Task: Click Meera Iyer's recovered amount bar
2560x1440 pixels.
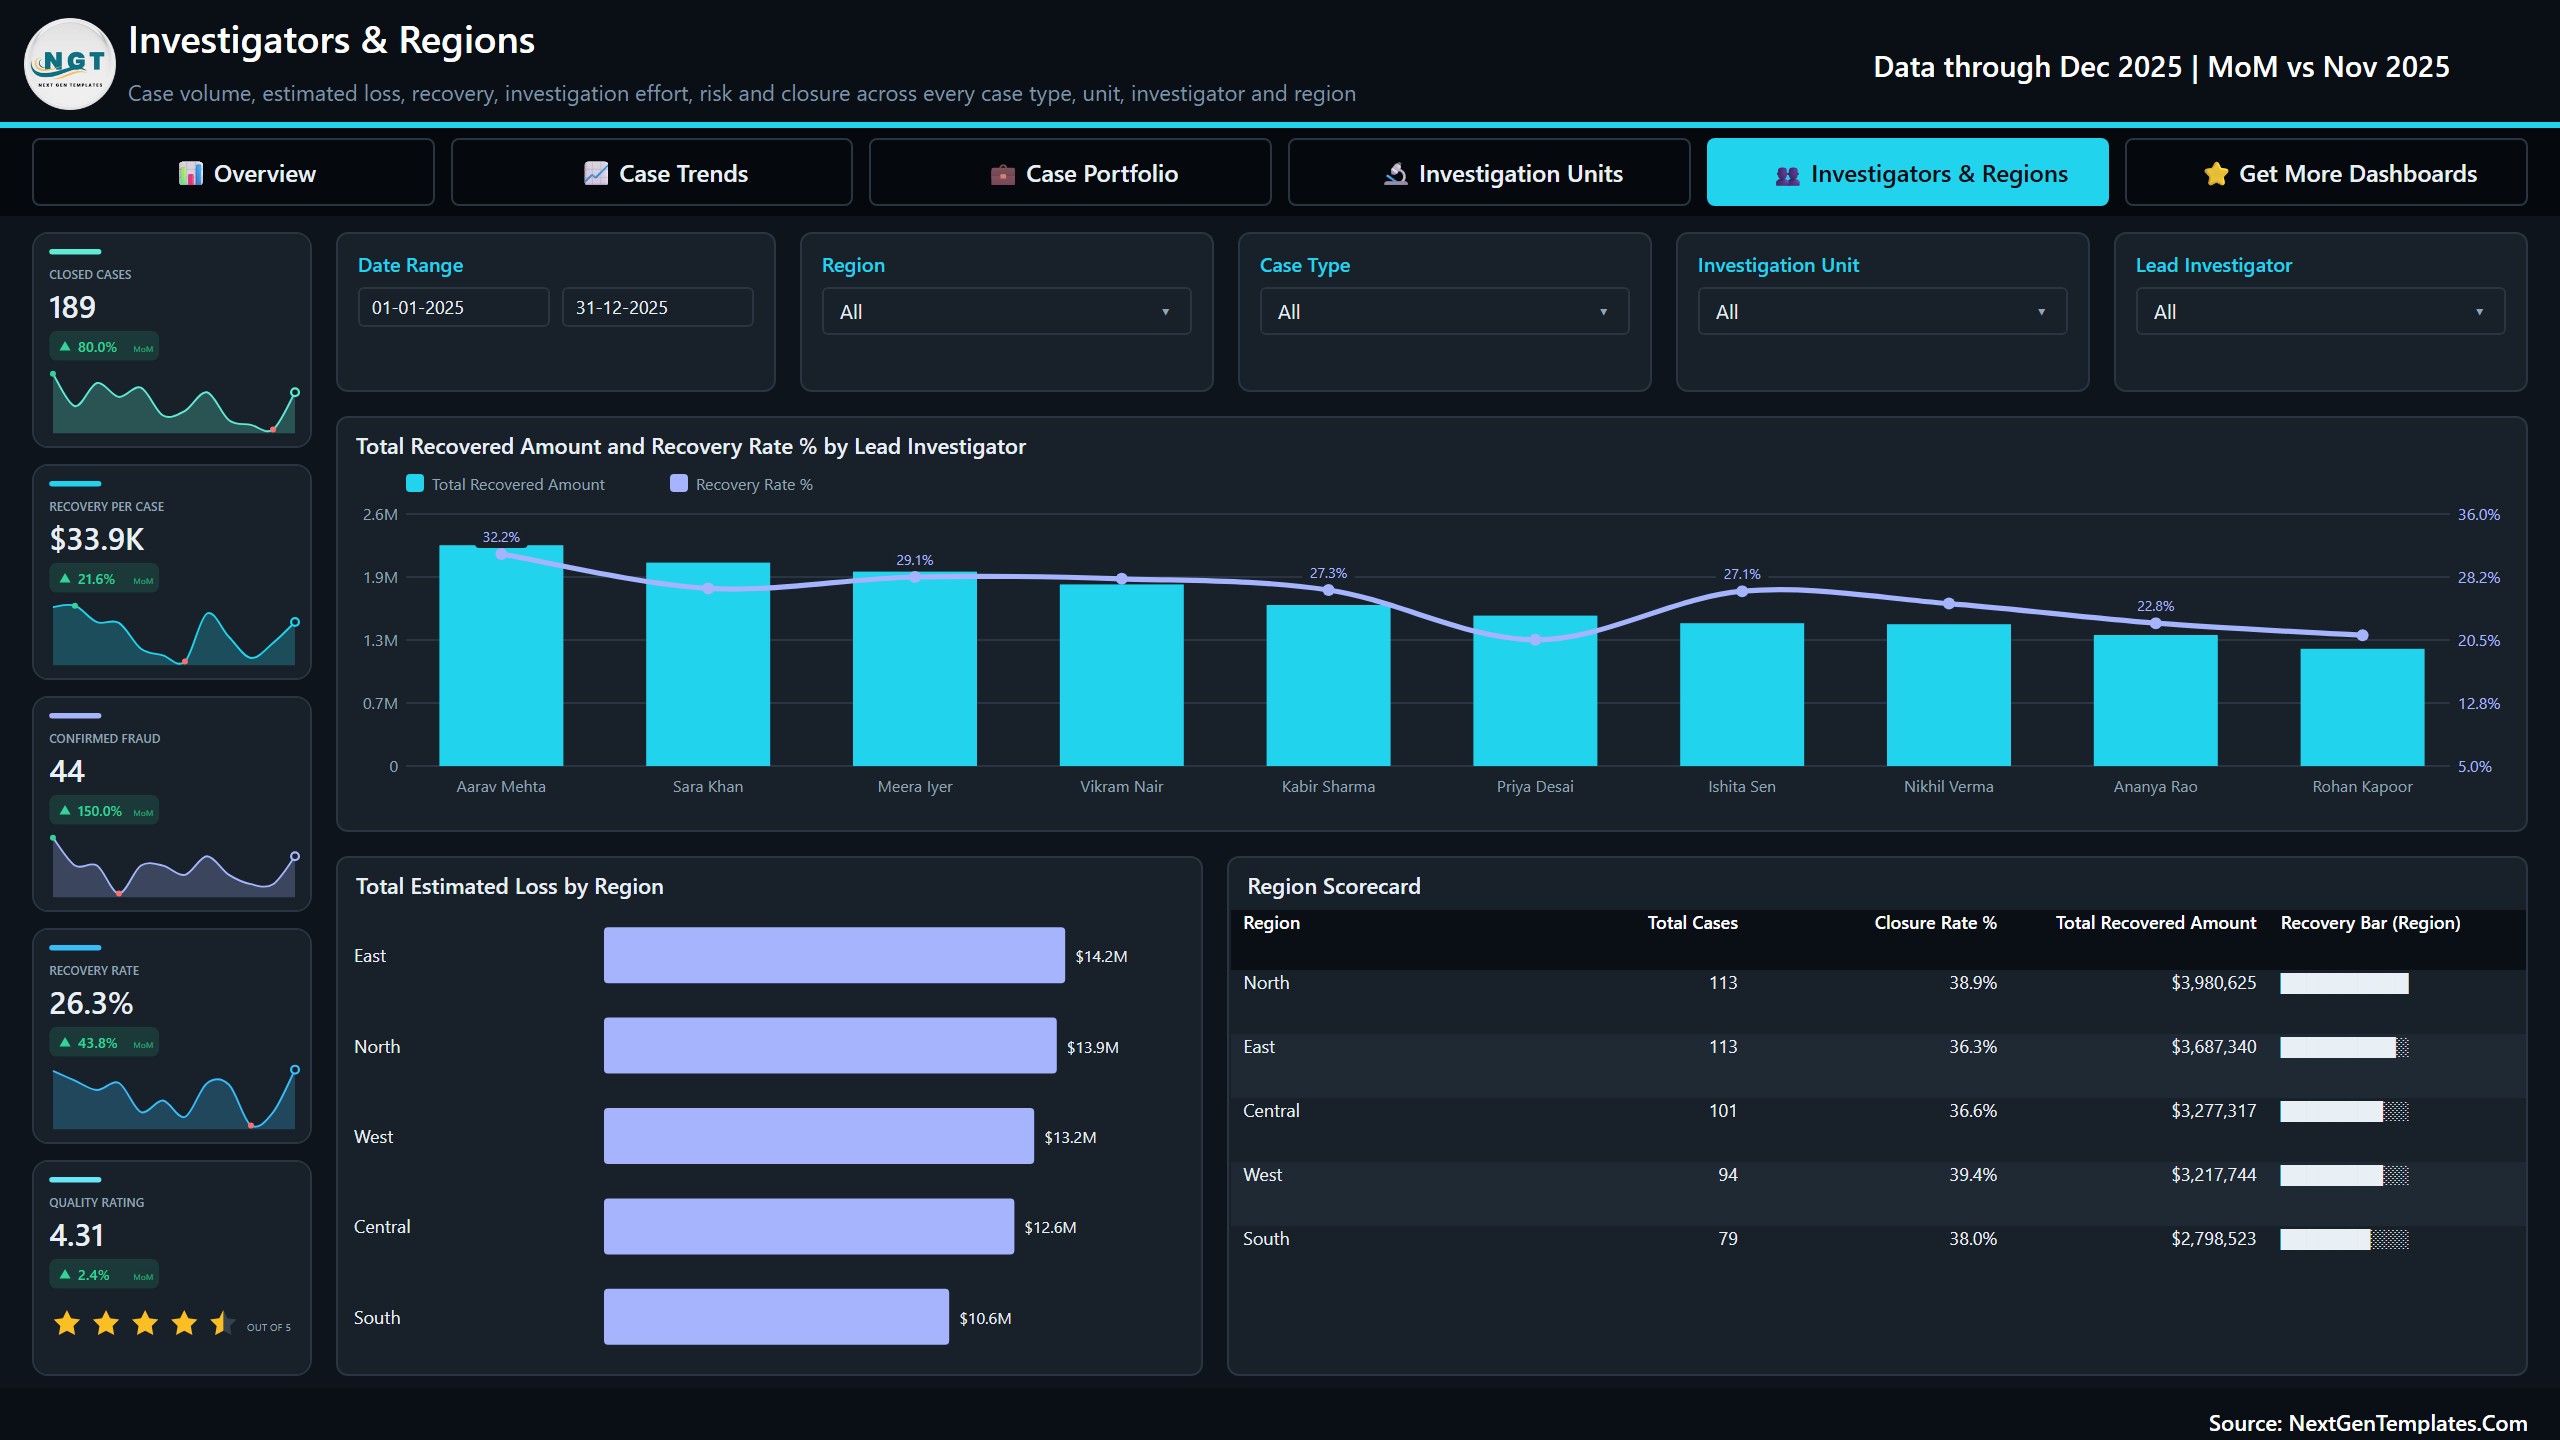Action: click(915, 669)
